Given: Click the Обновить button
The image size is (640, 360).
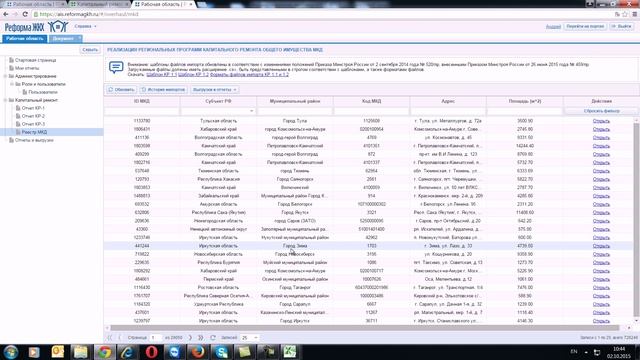Looking at the screenshot, I should 122,89.
